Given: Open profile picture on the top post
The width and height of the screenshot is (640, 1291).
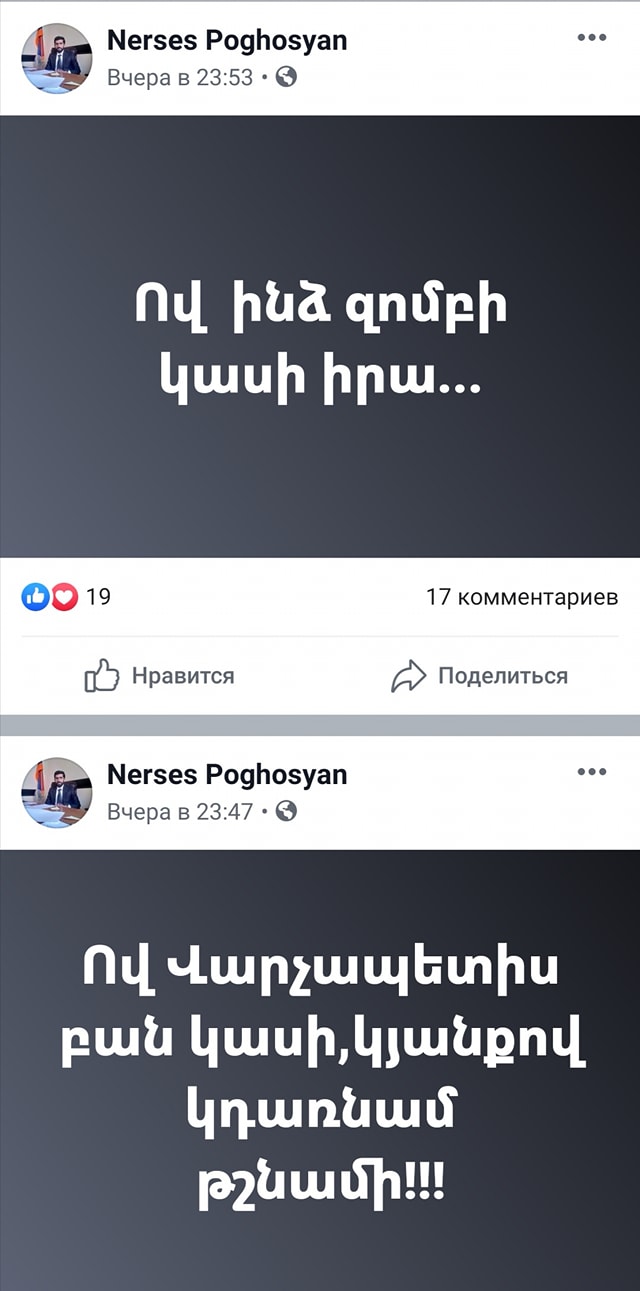Looking at the screenshot, I should tap(56, 58).
